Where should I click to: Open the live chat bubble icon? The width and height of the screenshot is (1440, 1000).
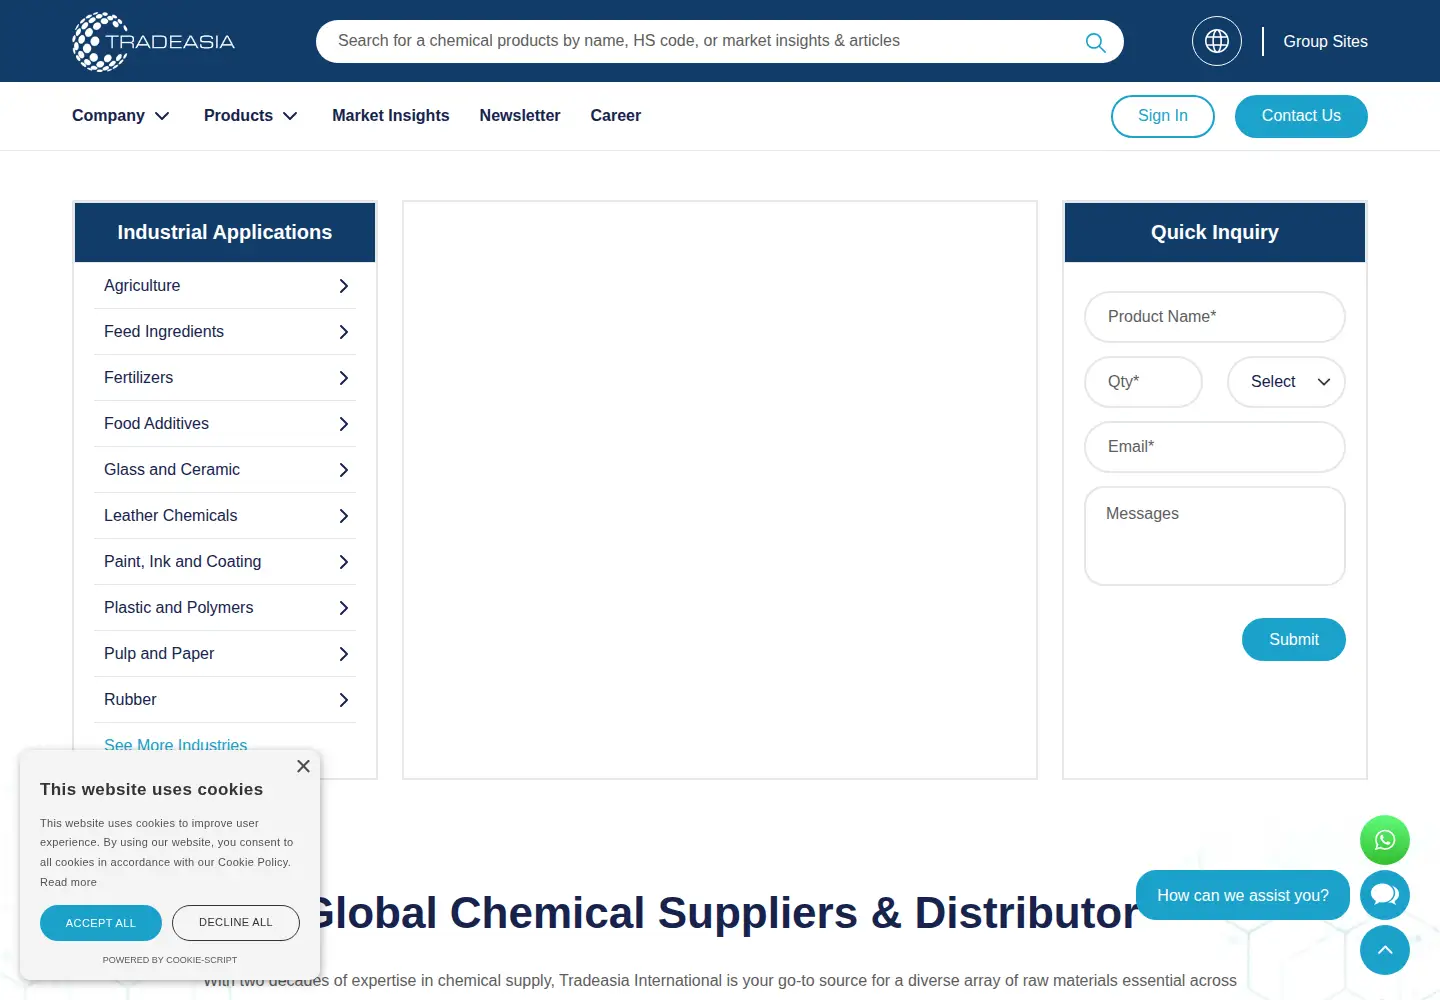(x=1385, y=895)
